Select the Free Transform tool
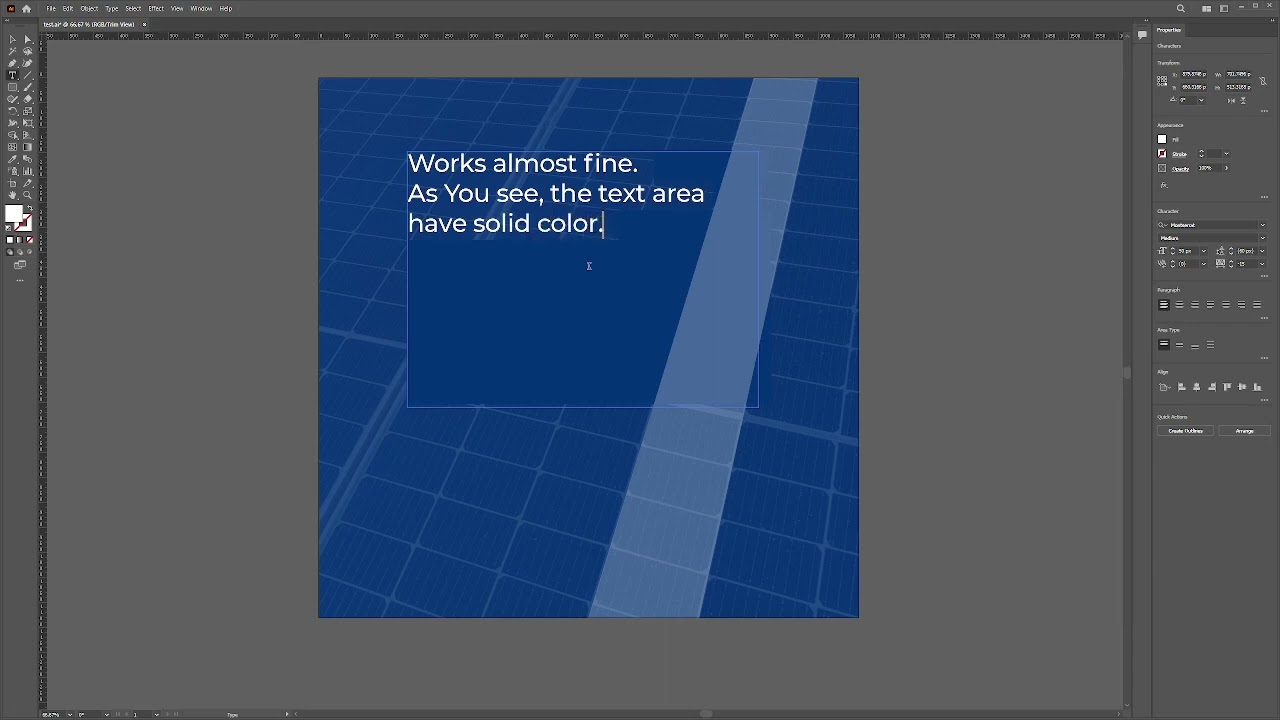Viewport: 1280px width, 720px height. (x=27, y=124)
